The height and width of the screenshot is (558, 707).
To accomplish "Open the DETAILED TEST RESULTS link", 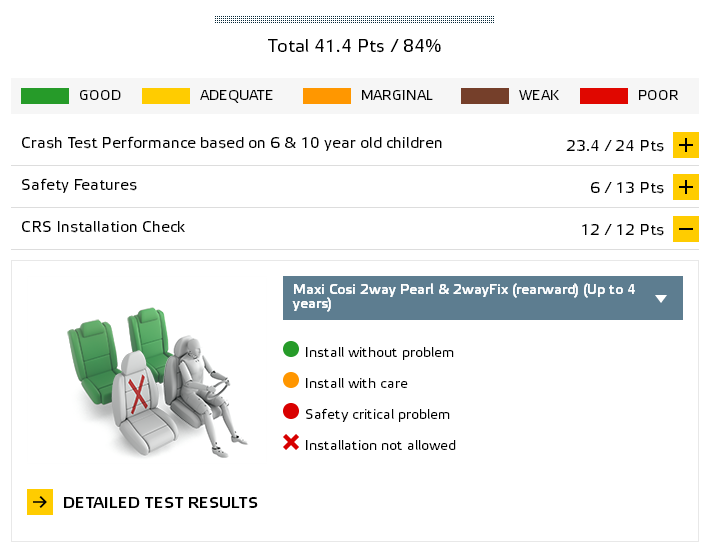I will [x=160, y=503].
